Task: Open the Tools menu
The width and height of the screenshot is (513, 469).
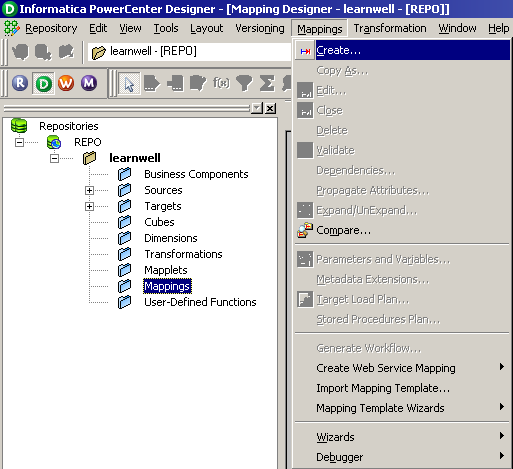Action: click(166, 28)
